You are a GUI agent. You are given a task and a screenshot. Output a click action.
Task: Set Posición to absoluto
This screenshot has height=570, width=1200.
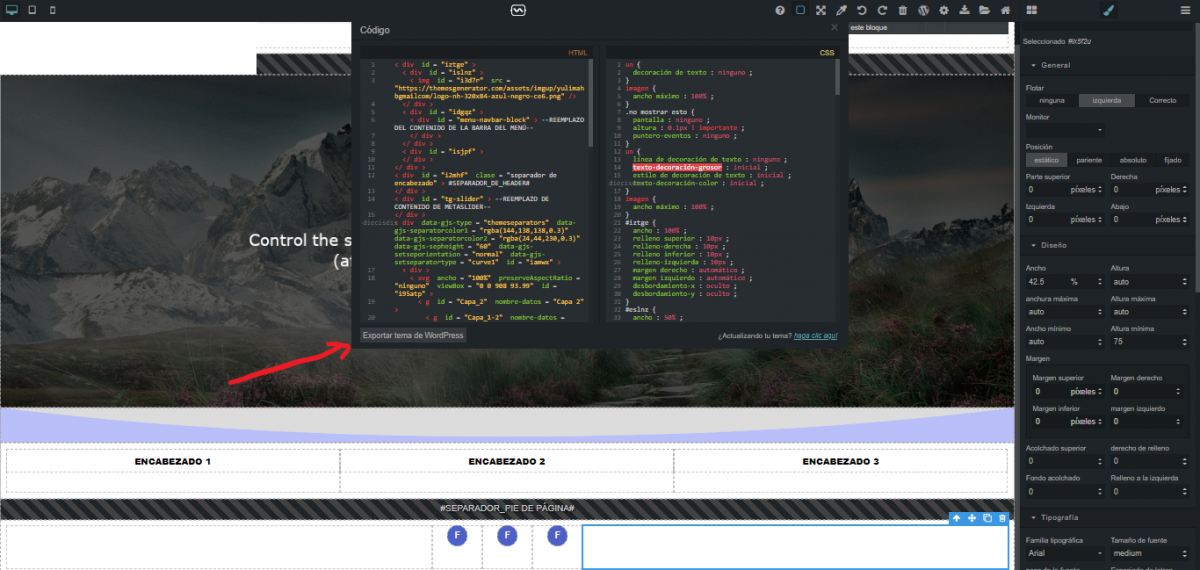(x=1133, y=160)
